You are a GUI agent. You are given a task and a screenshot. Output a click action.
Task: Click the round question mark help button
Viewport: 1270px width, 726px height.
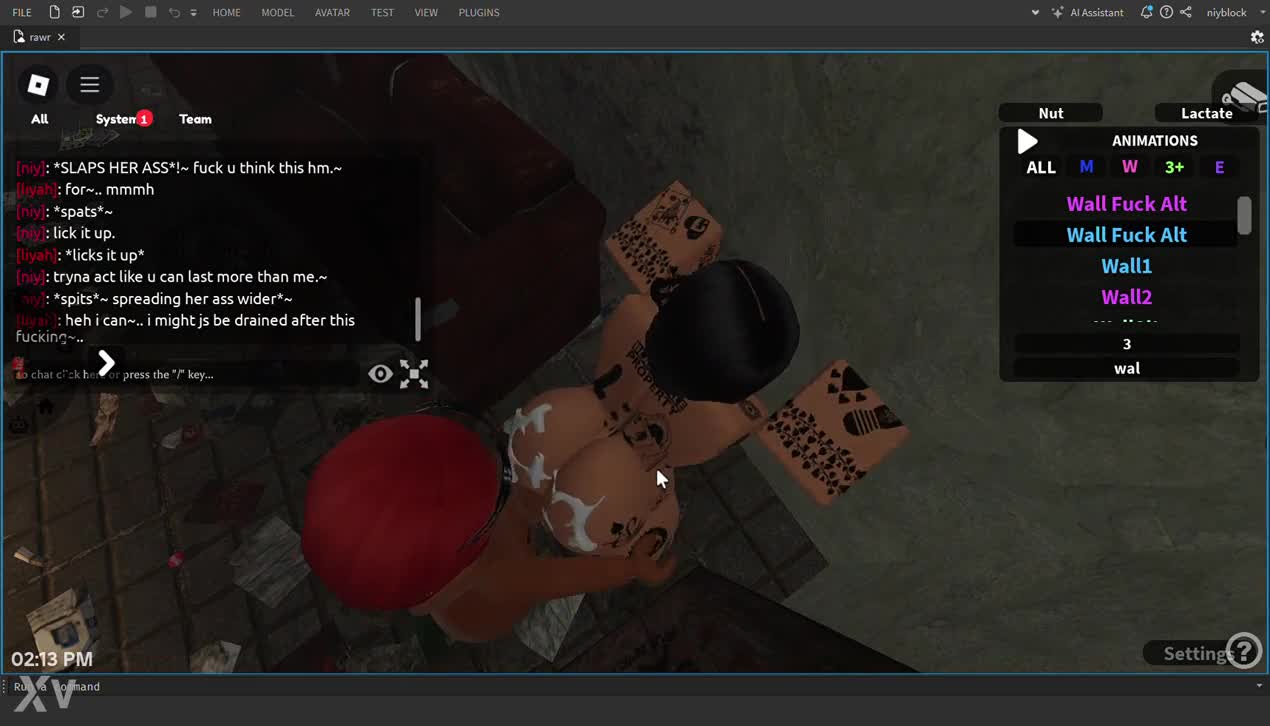click(x=1243, y=651)
